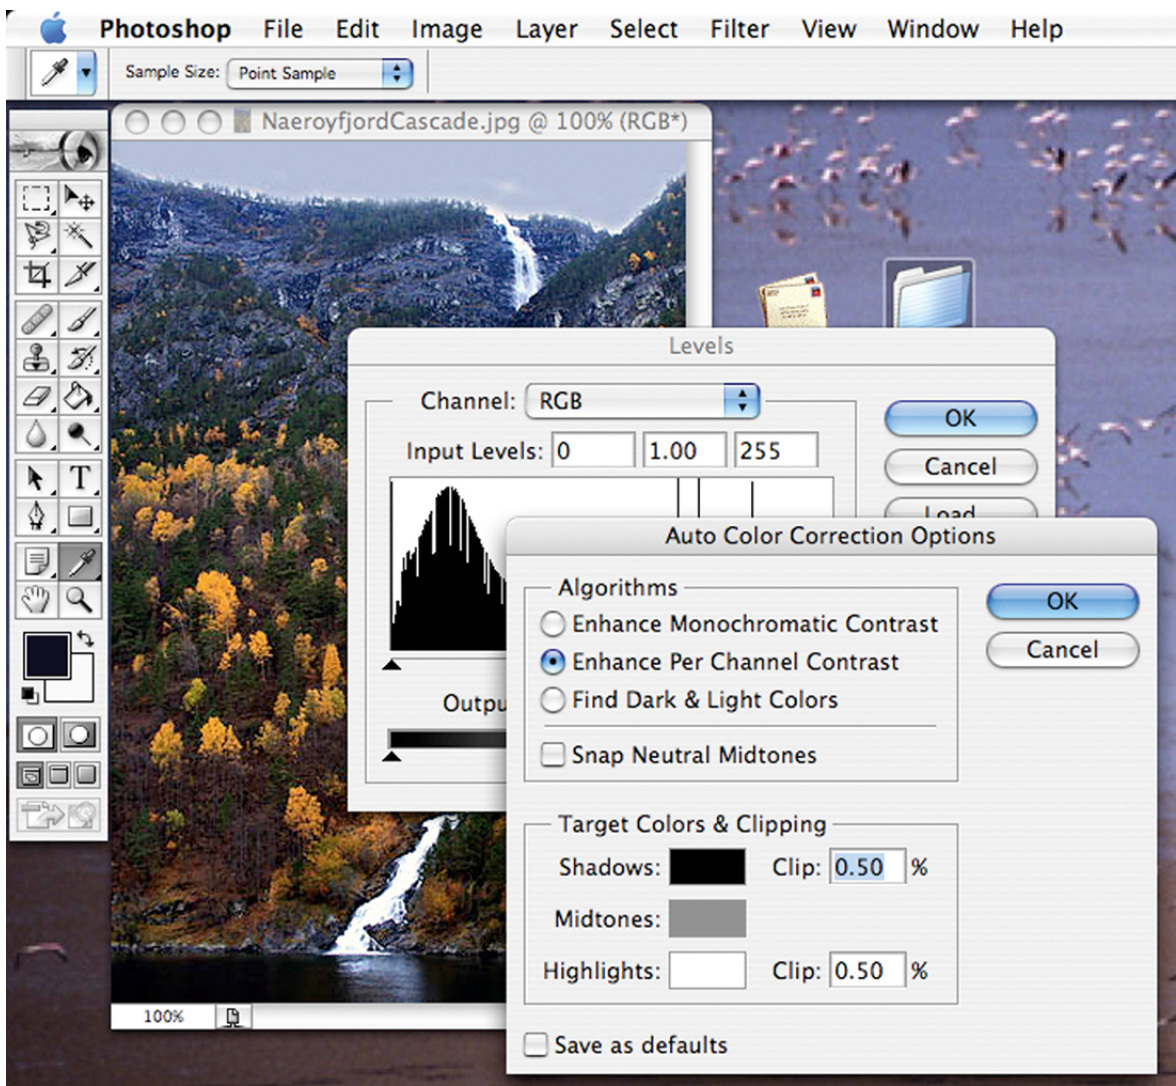The image size is (1176, 1086).
Task: Select the Move tool
Action: (79, 200)
